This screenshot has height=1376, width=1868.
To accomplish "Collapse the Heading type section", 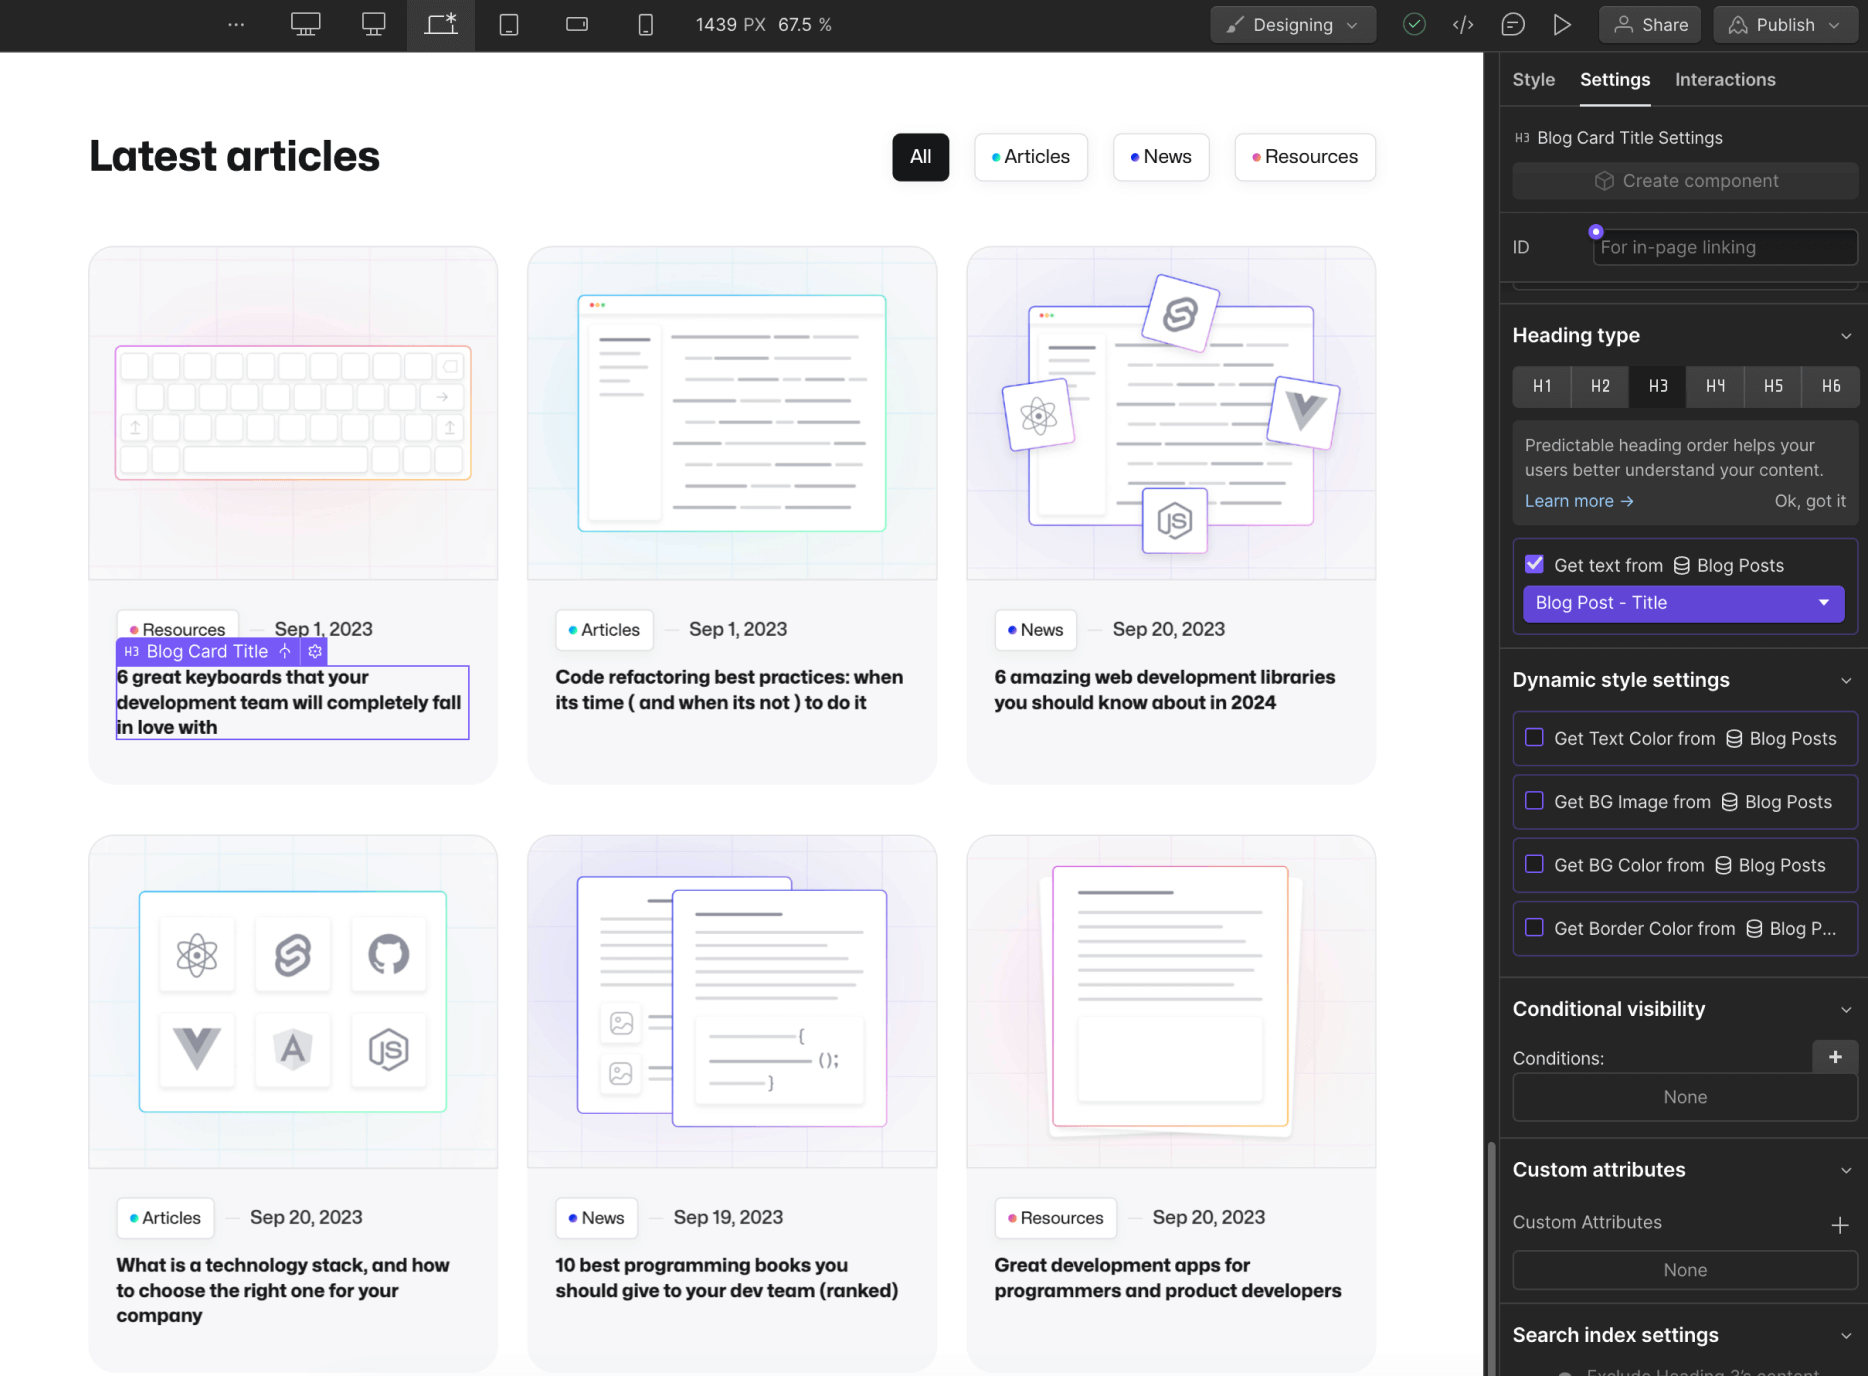I will coord(1845,336).
